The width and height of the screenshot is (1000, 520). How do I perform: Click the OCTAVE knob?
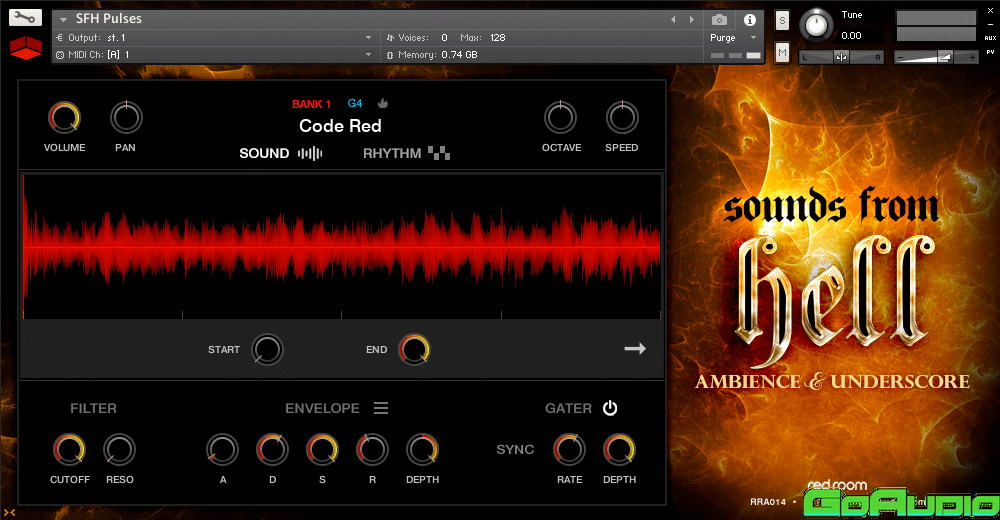pos(561,117)
